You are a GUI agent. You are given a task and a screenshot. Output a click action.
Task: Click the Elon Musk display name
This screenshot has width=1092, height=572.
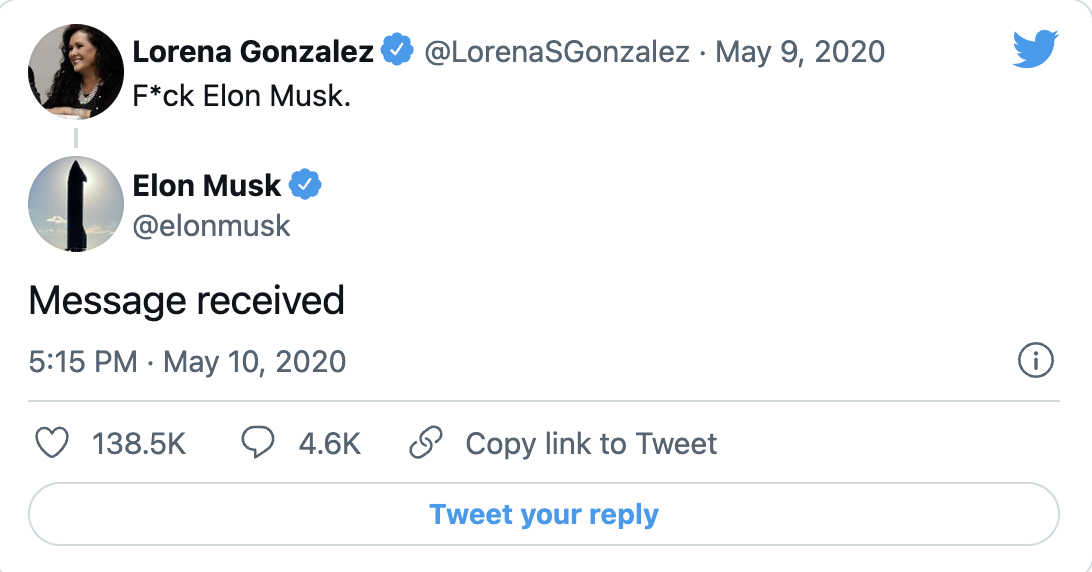(207, 185)
